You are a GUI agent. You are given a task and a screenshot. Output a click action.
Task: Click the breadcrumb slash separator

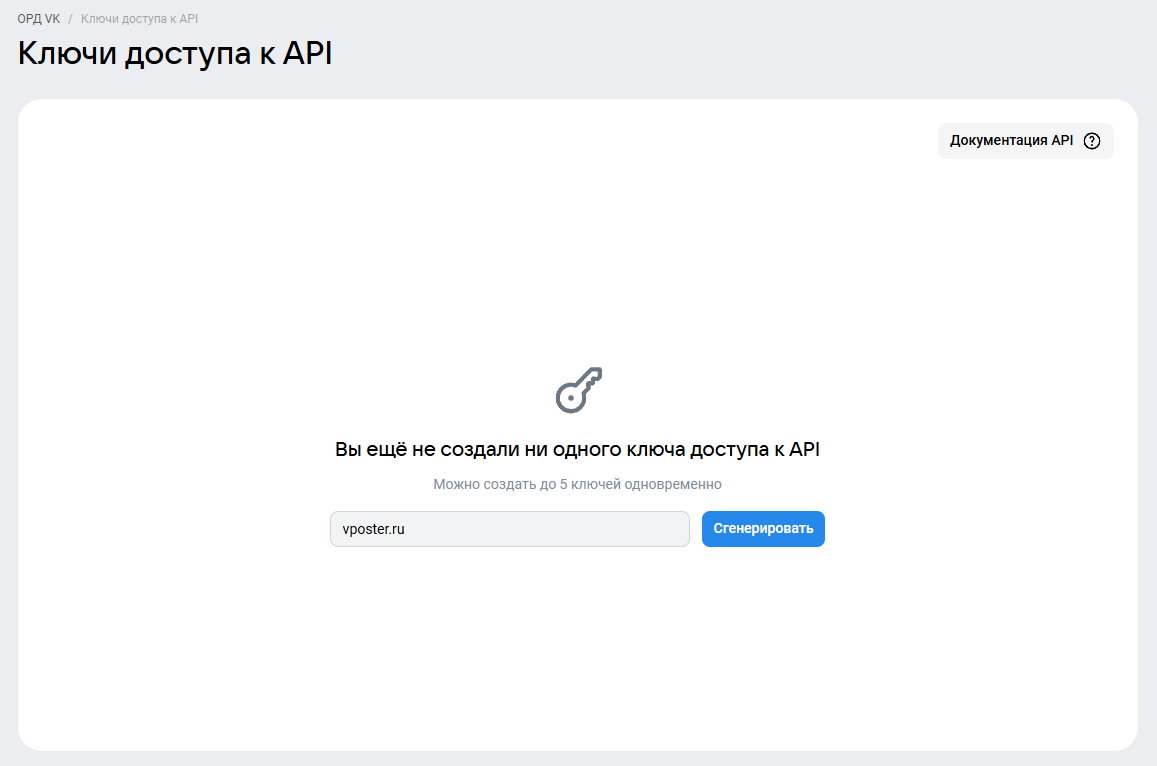(x=71, y=19)
